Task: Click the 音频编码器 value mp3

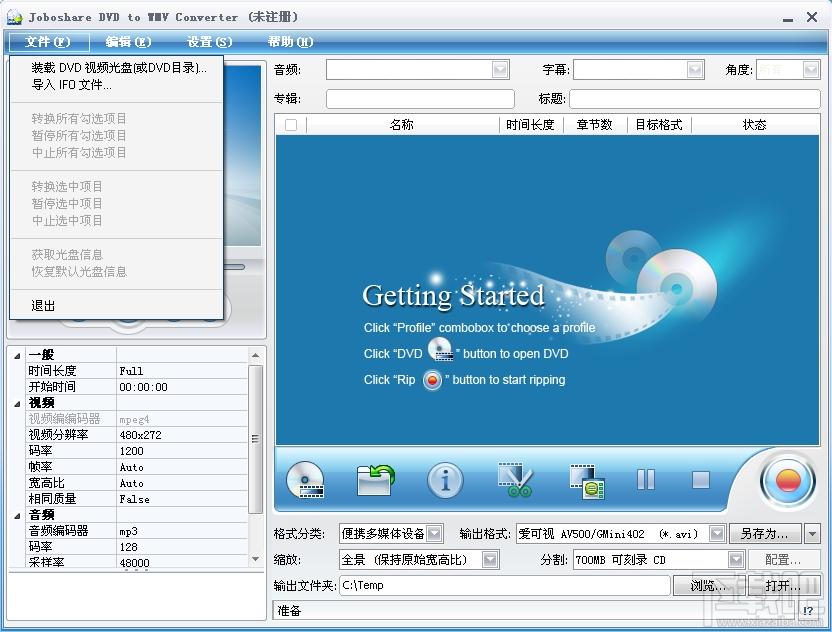Action: pyautogui.click(x=182, y=531)
